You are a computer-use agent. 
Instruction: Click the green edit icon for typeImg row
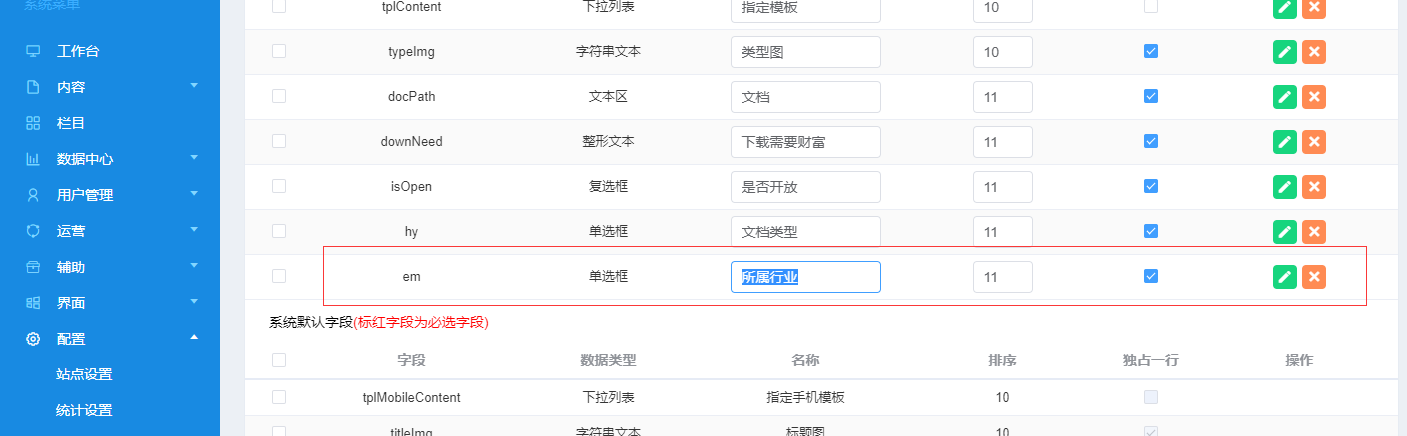(1285, 52)
